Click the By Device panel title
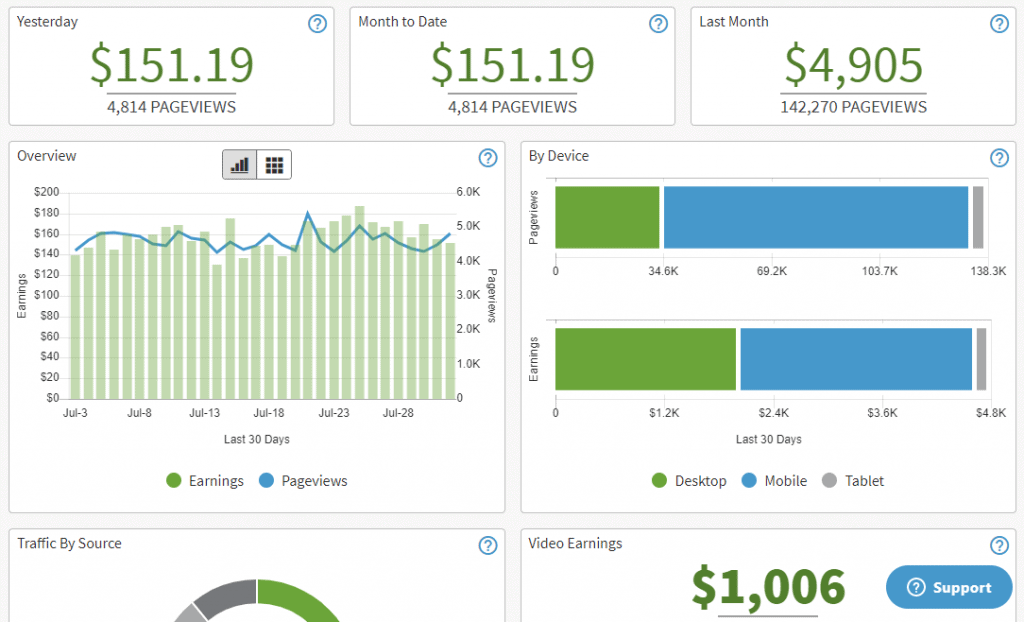The height and width of the screenshot is (622, 1024). (x=558, y=156)
